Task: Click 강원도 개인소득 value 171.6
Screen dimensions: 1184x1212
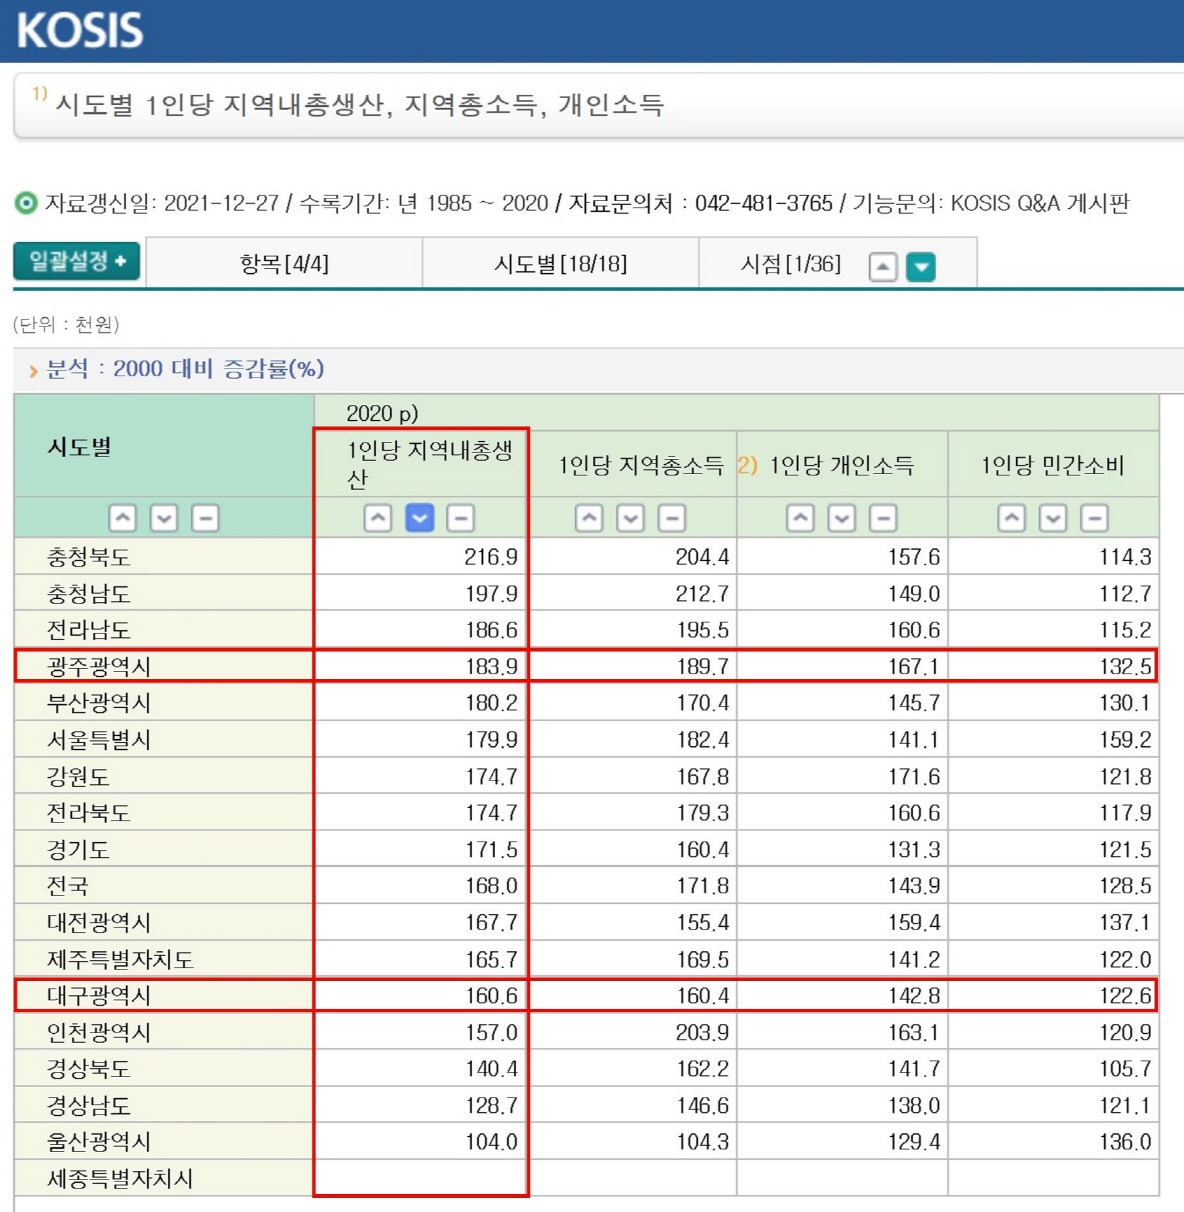Action: (914, 776)
